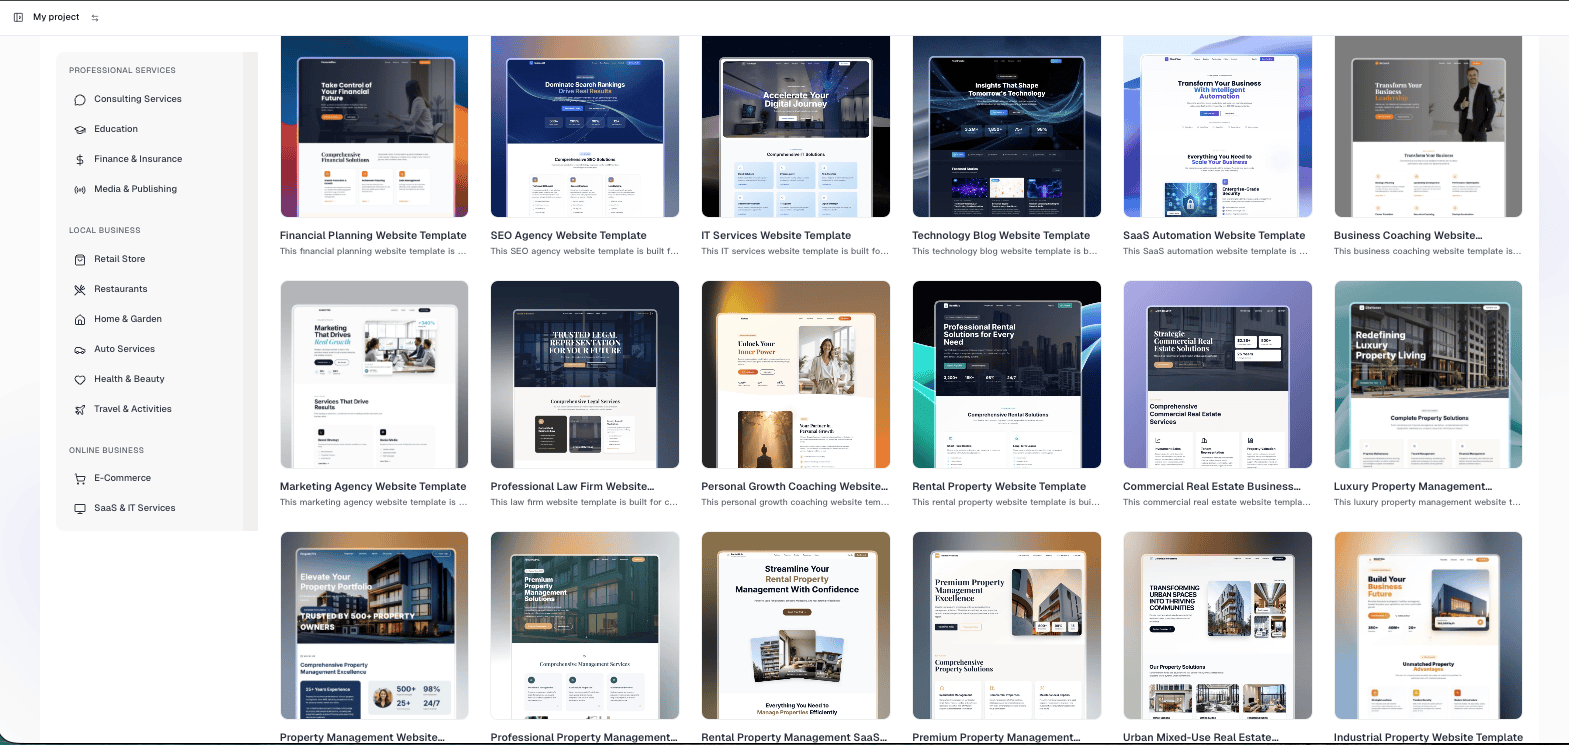1569x745 pixels.
Task: Pick the Luxury Property Management template thumbnail
Action: point(1427,375)
